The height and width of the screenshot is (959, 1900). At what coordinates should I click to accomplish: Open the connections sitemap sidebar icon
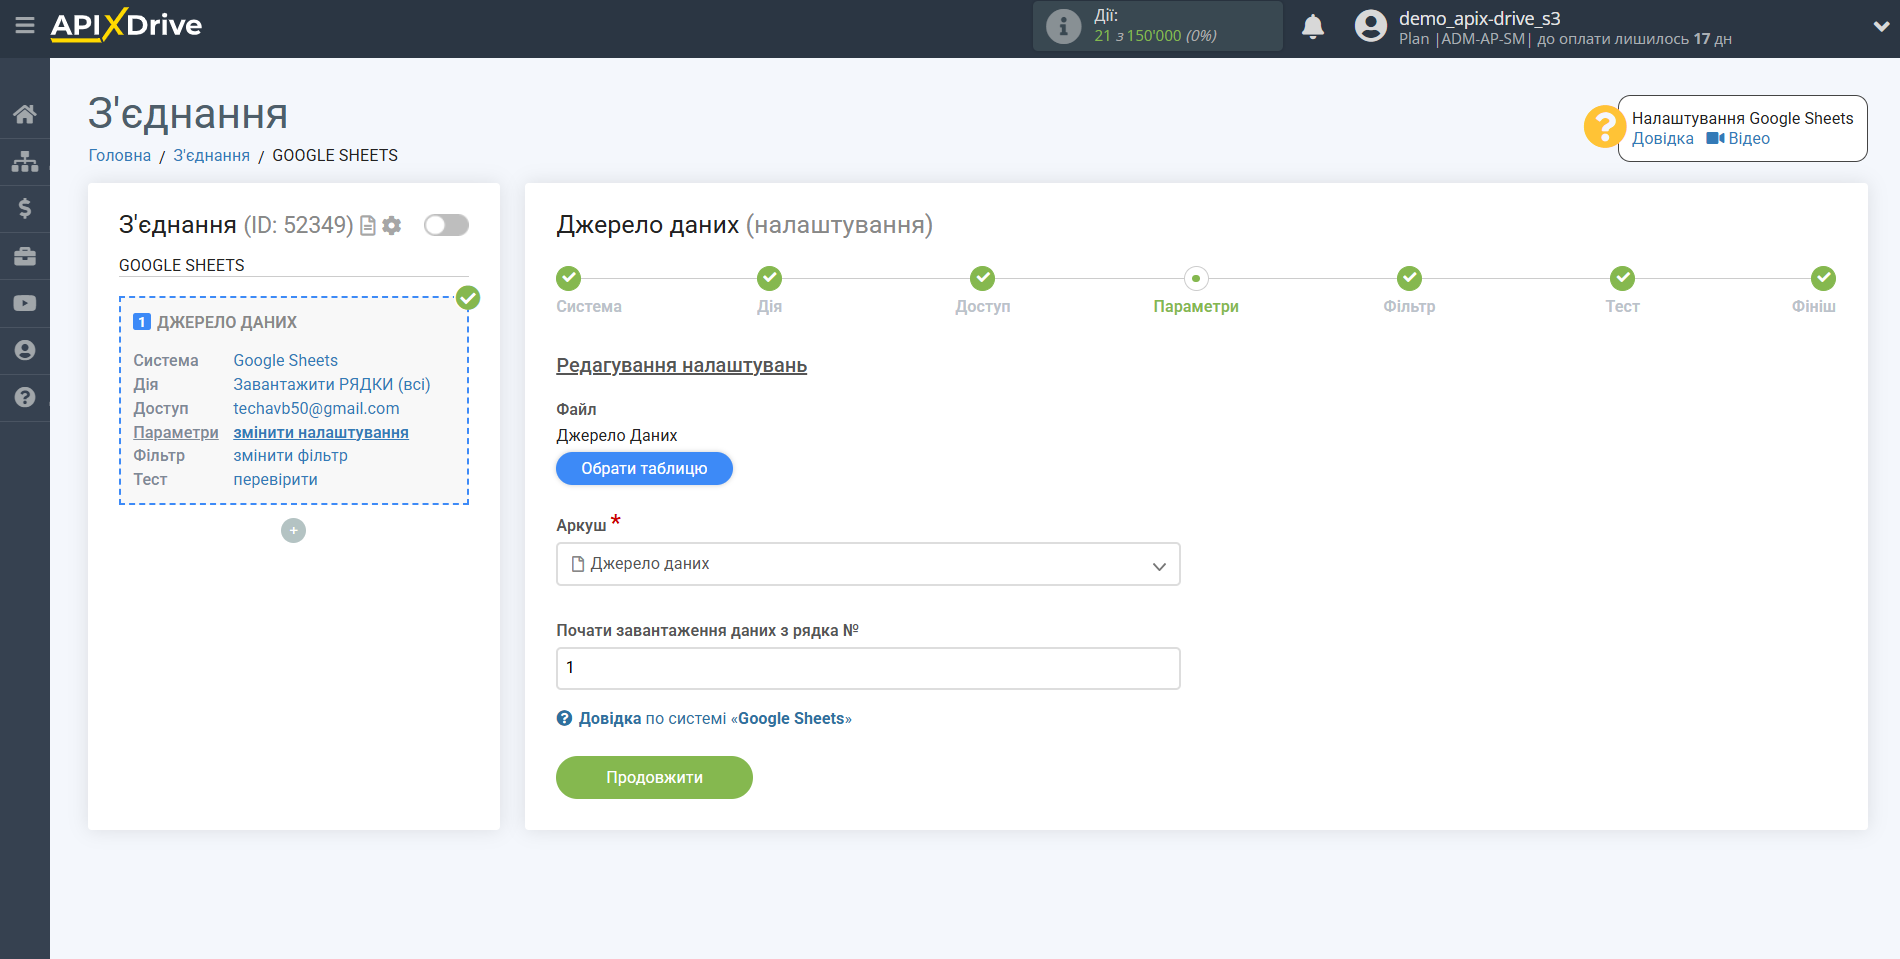pos(25,161)
